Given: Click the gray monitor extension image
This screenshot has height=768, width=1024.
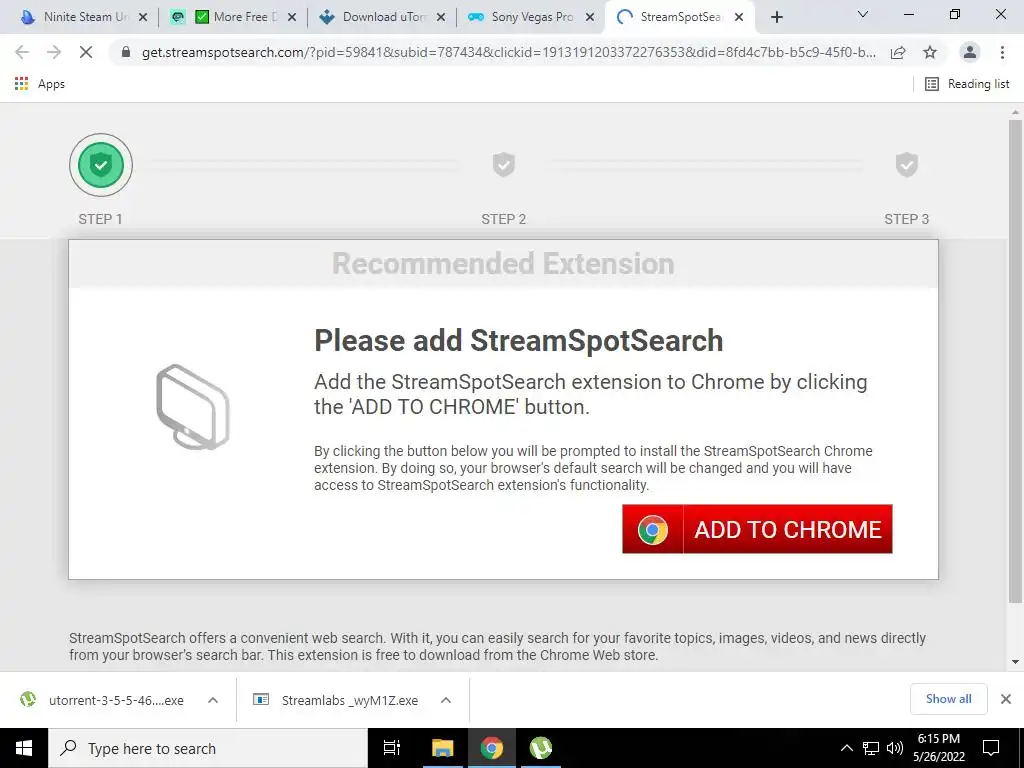Looking at the screenshot, I should click(193, 407).
